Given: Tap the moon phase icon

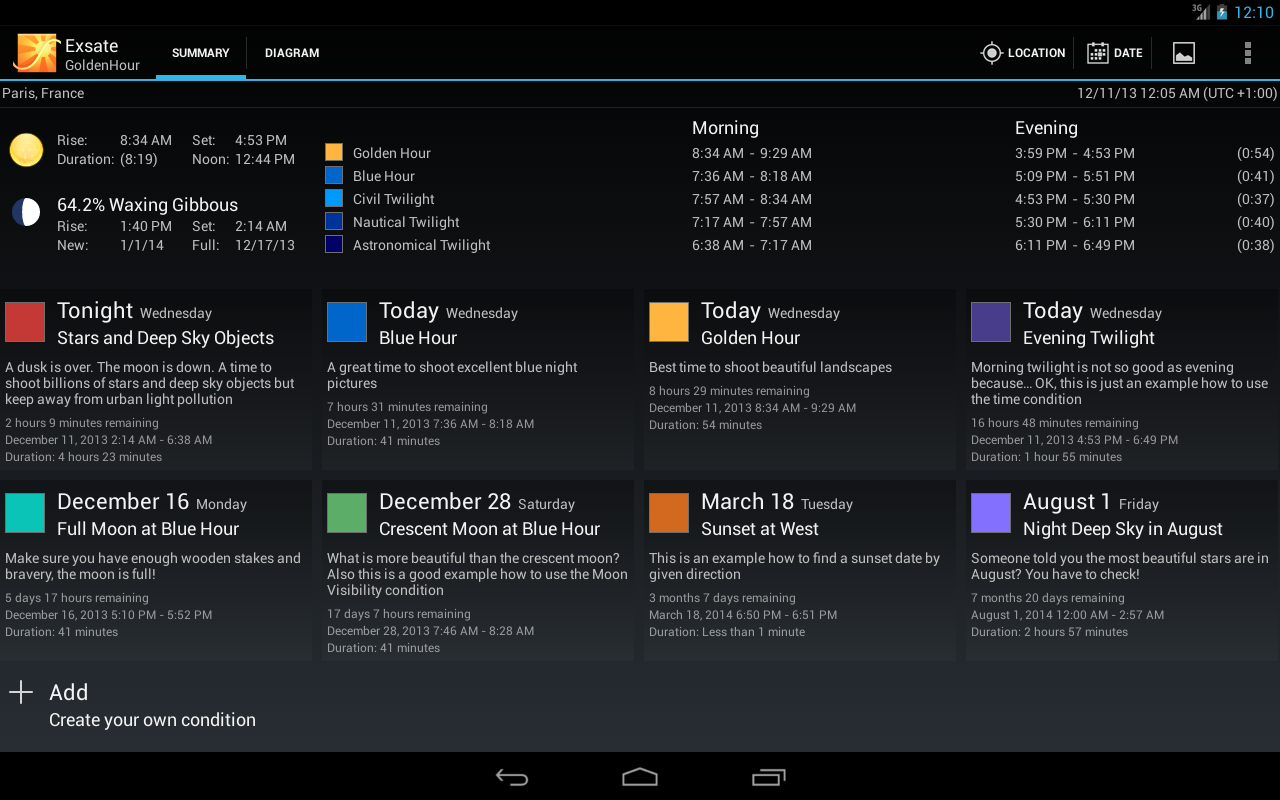Looking at the screenshot, I should [26, 212].
